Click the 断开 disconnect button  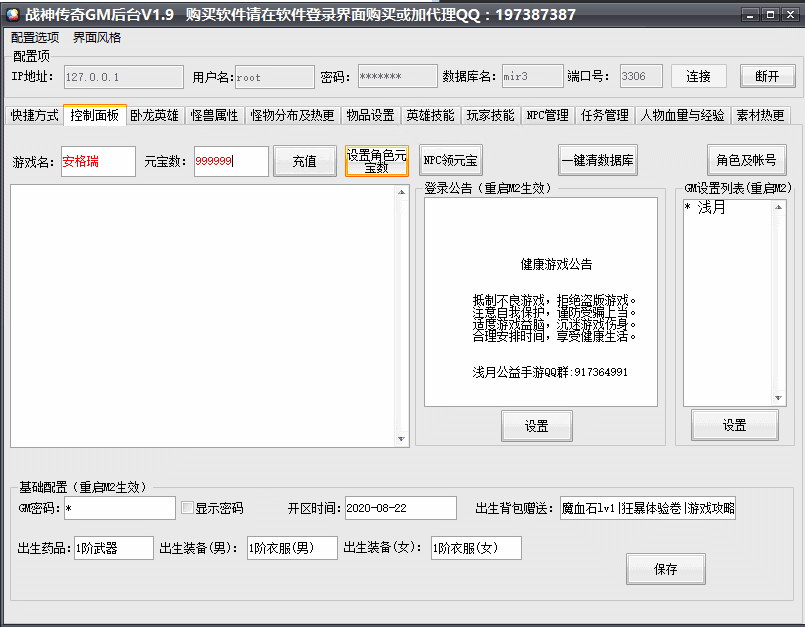[766, 75]
